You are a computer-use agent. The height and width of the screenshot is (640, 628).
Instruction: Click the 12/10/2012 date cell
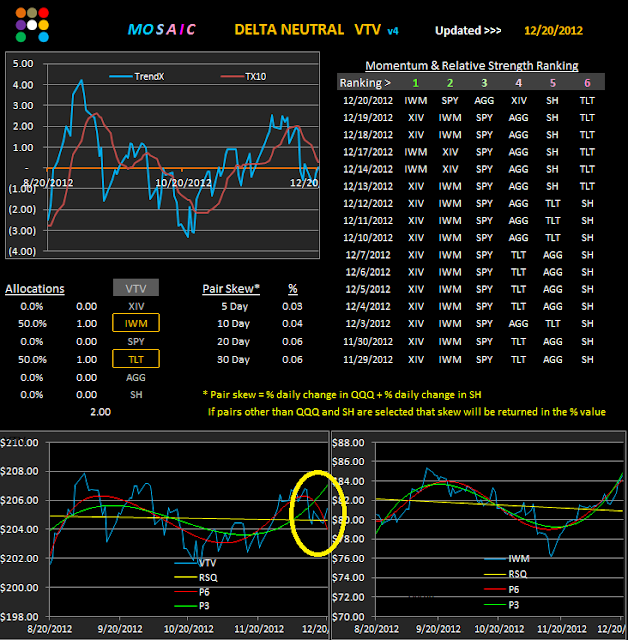[368, 238]
